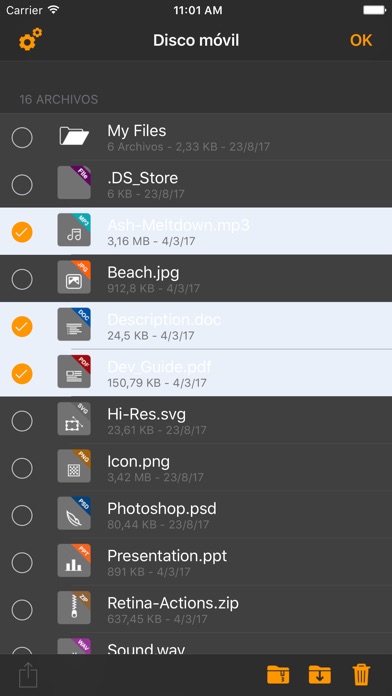Viewport: 392px width, 696px height.
Task: Delete selected files with trash icon
Action: (361, 675)
